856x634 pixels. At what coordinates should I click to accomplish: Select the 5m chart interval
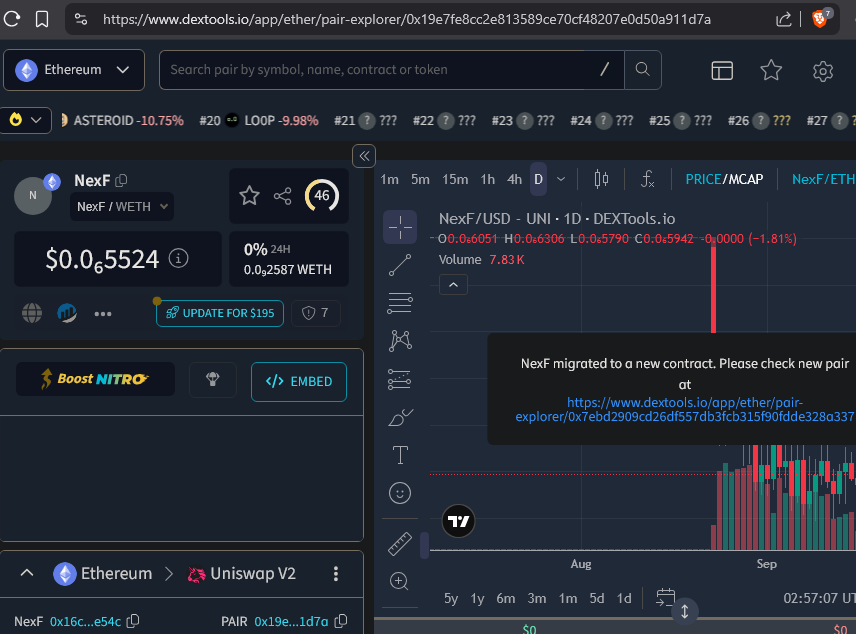(x=420, y=180)
